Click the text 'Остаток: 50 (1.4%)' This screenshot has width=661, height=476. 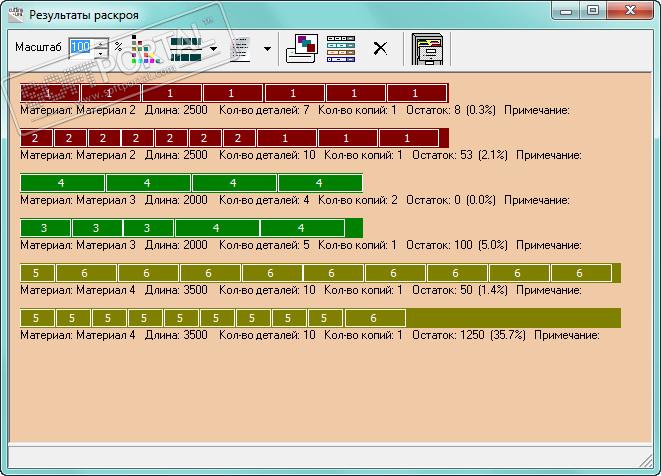point(460,290)
